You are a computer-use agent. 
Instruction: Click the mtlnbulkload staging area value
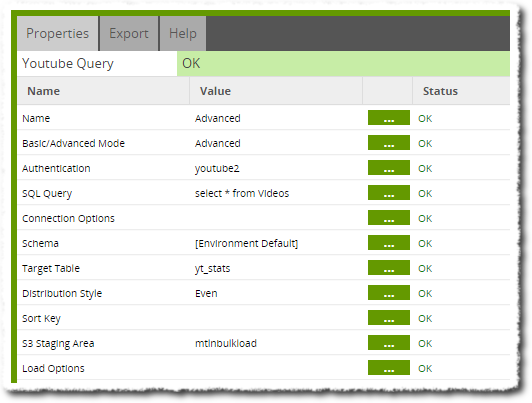[226, 343]
